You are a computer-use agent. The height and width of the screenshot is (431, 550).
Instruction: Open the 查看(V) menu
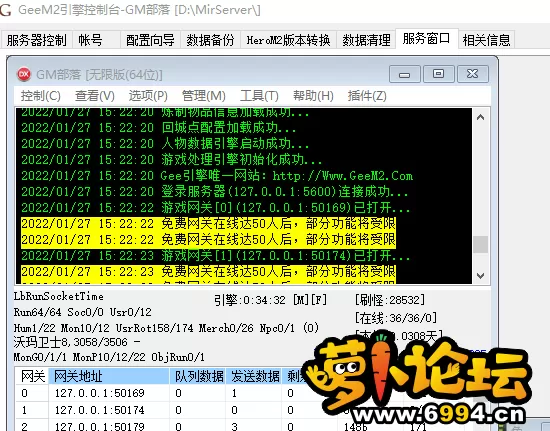click(95, 96)
